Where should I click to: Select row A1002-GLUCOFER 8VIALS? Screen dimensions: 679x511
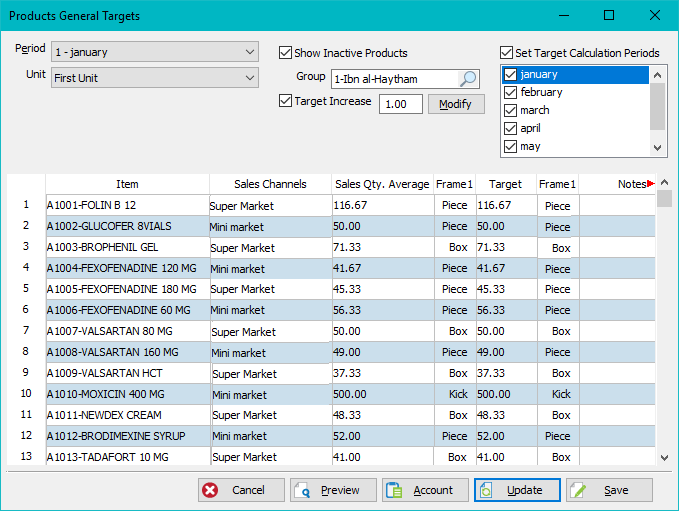(x=128, y=226)
